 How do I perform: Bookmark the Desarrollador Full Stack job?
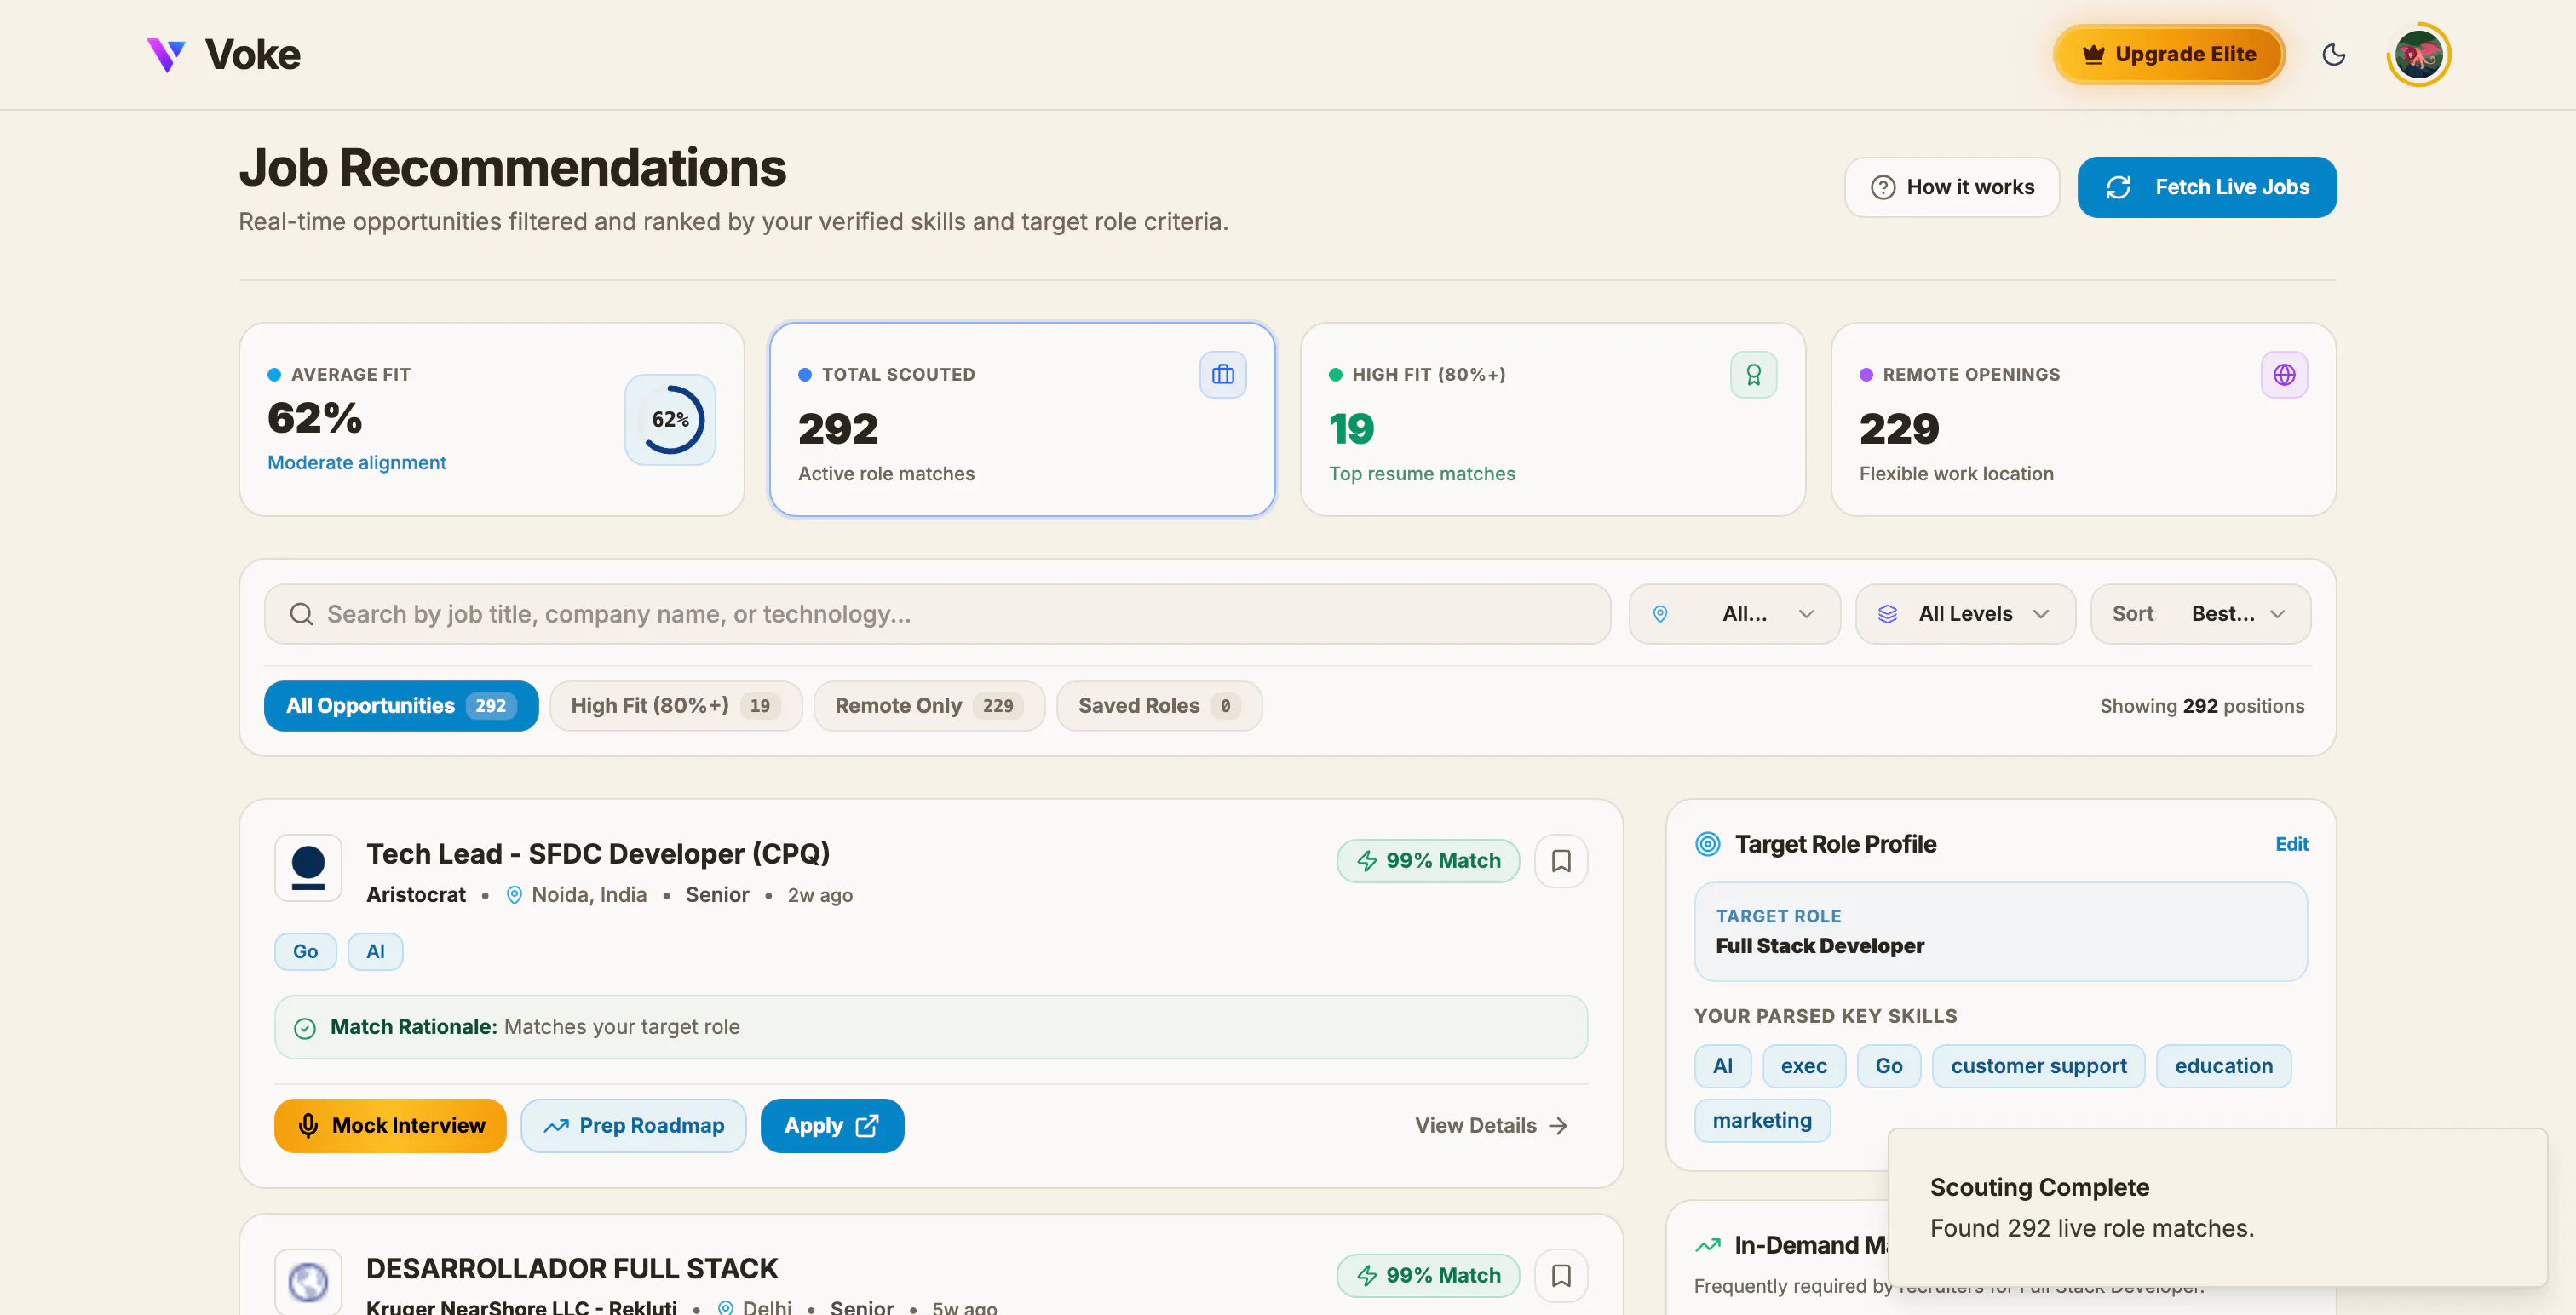(1561, 1275)
